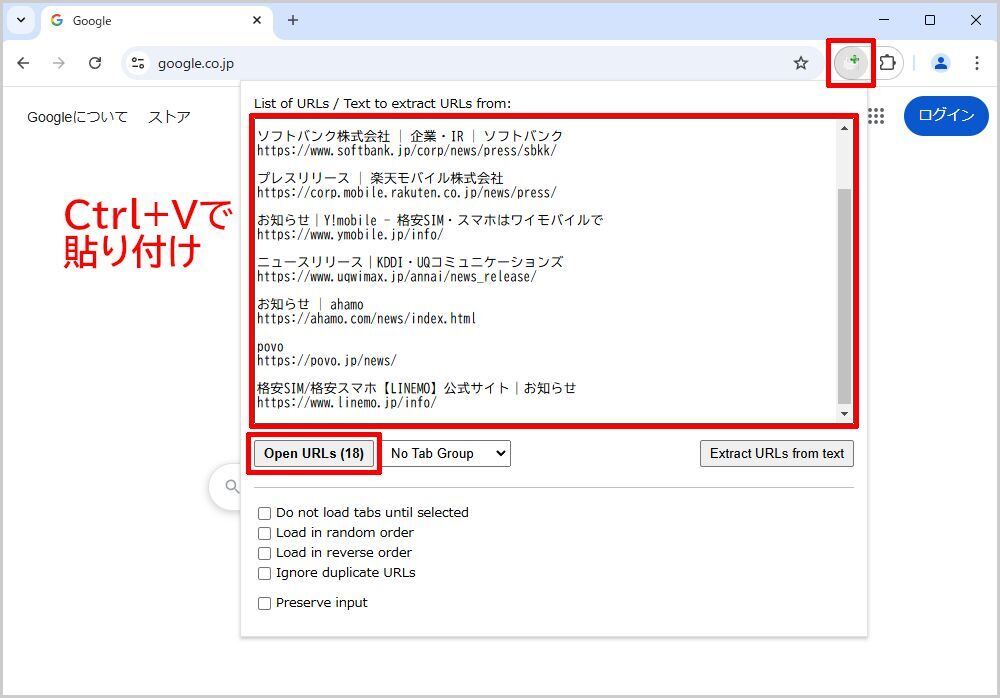Select the Google tab
Viewport: 1000px width, 698px height.
[157, 20]
